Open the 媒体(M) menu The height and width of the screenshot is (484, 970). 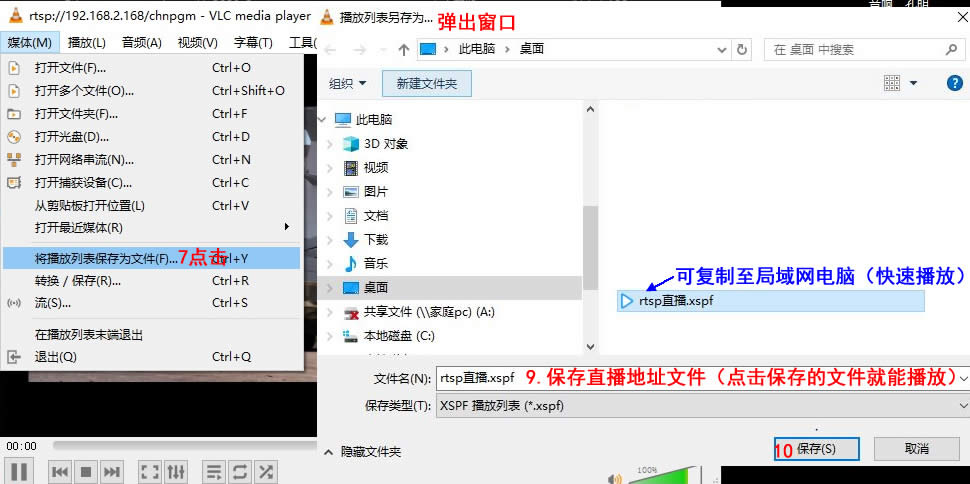tap(30, 43)
